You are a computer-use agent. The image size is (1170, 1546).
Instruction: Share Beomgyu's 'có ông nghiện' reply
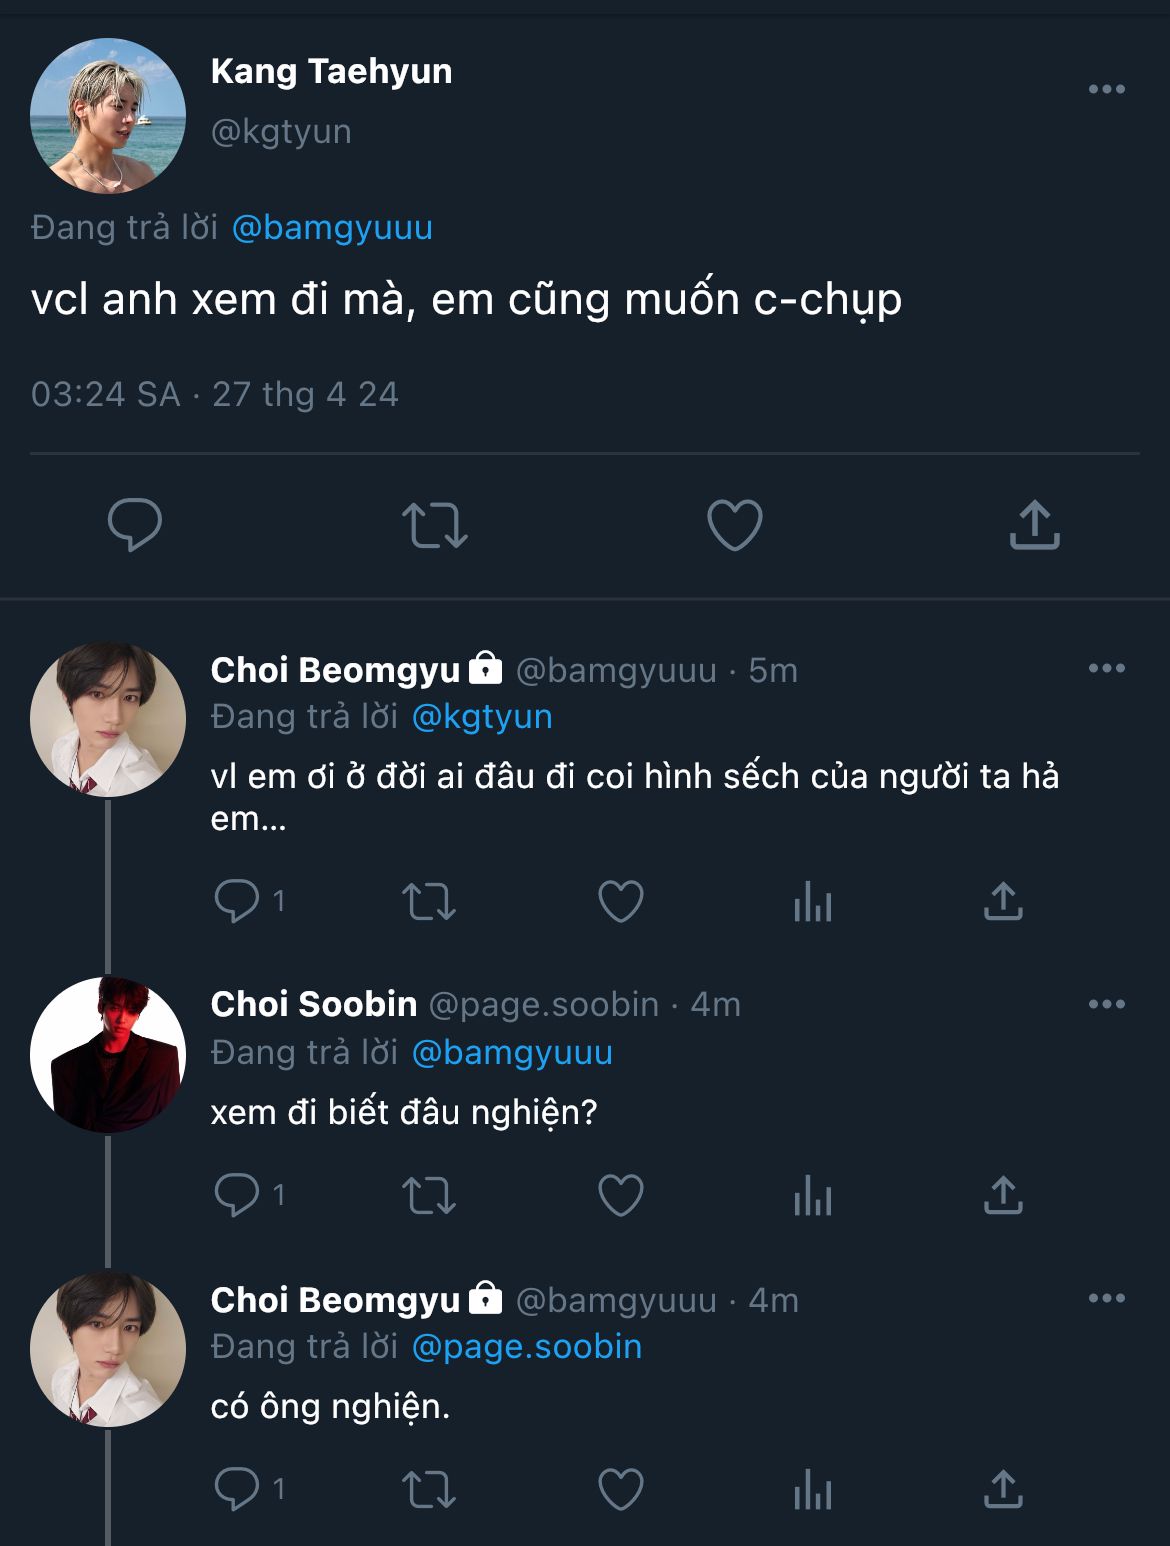point(1003,1488)
